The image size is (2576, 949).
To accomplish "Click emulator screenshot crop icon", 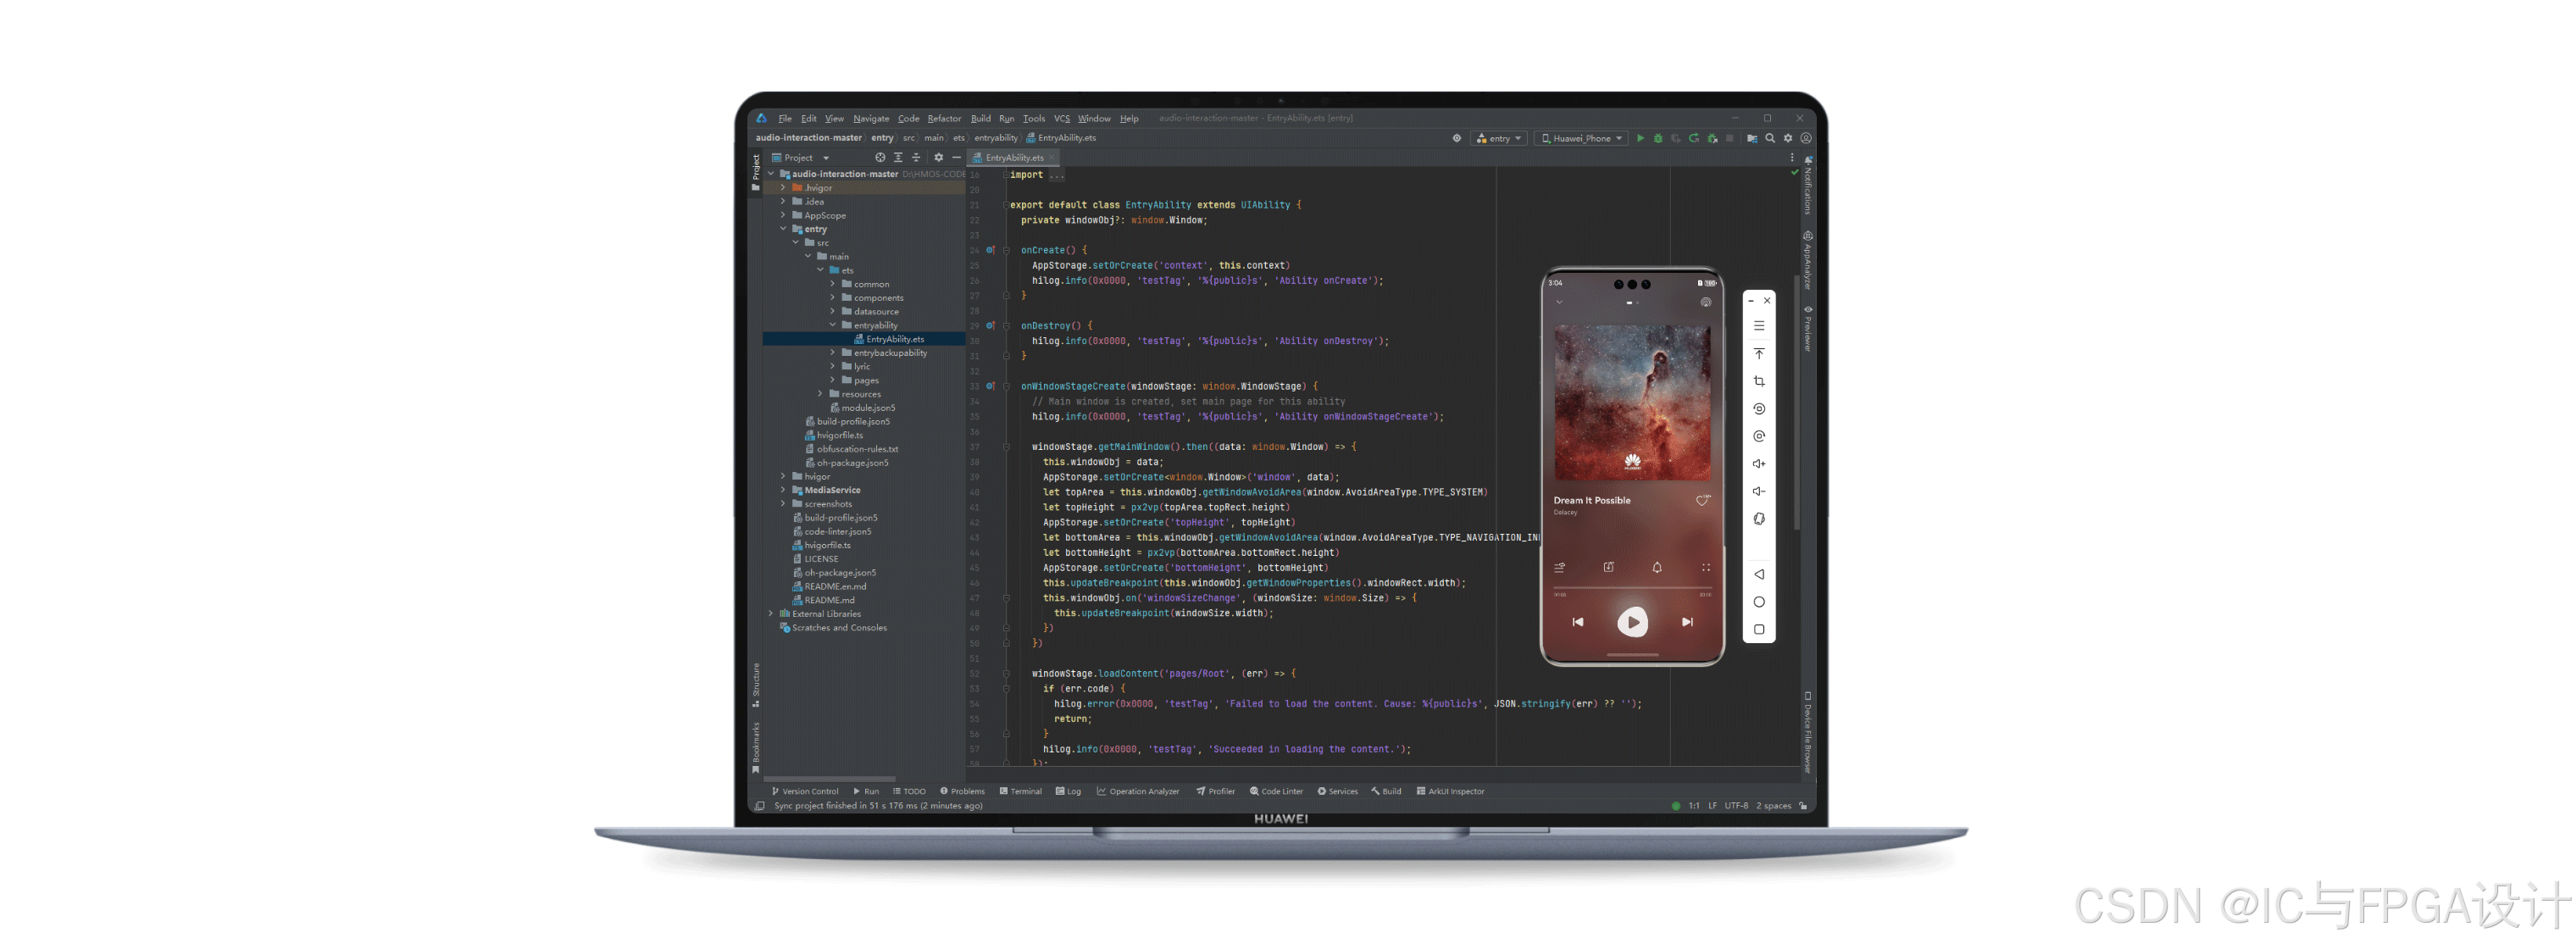I will tap(1759, 381).
